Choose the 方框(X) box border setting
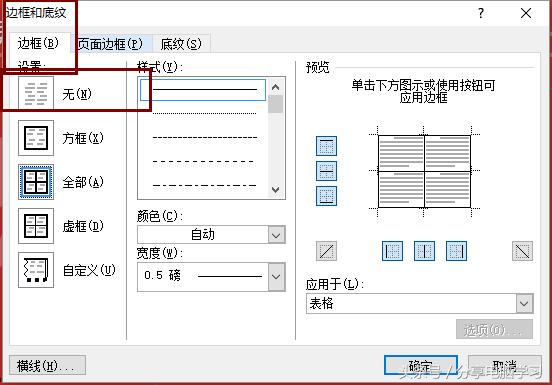Viewport: 552px width, 385px height. pyautogui.click(x=36, y=138)
